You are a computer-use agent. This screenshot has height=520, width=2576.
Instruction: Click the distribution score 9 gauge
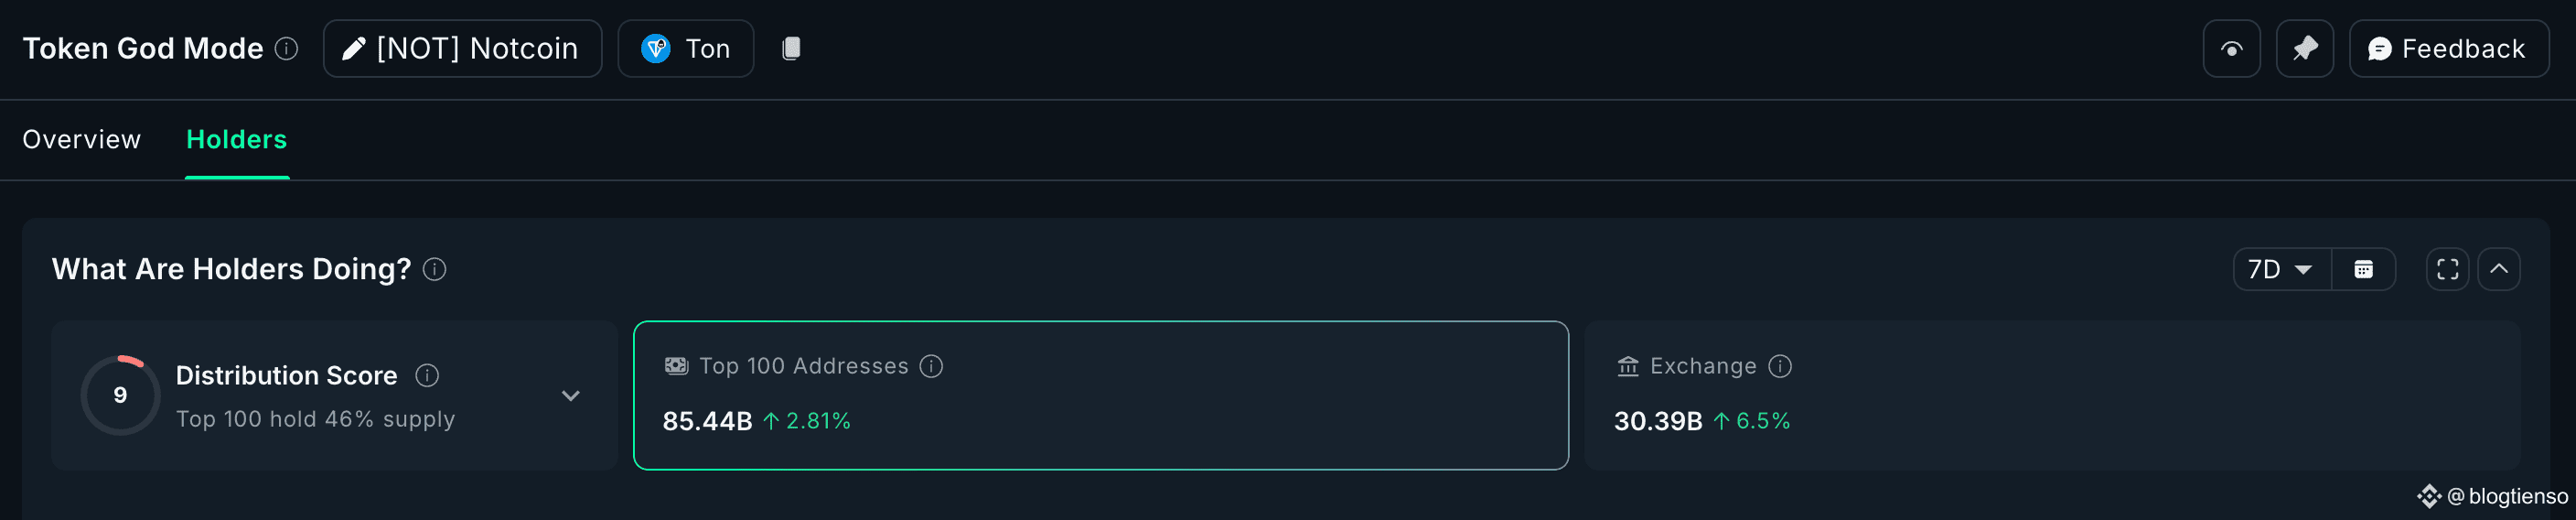(120, 395)
